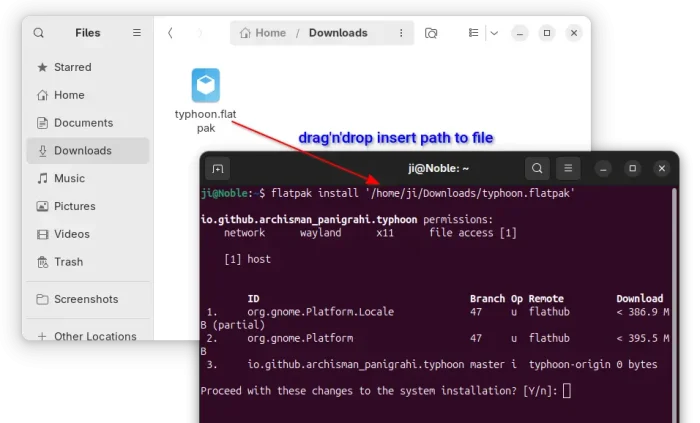Click the search-folder camera icon in Files
Viewport: 700px width, 423px height.
431,33
